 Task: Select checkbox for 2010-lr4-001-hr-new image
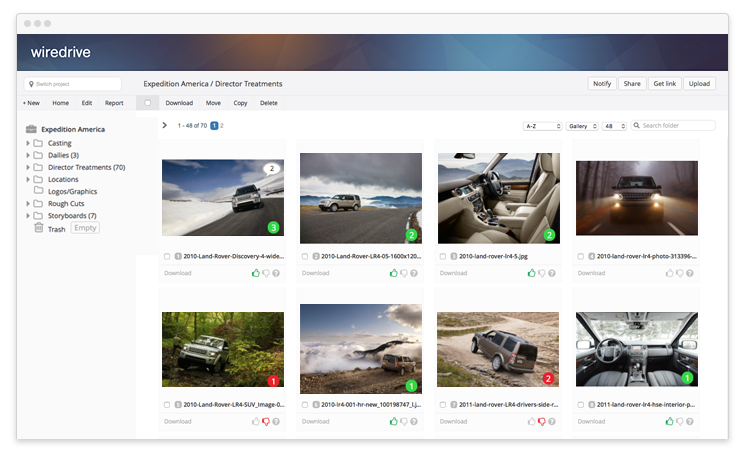(305, 405)
